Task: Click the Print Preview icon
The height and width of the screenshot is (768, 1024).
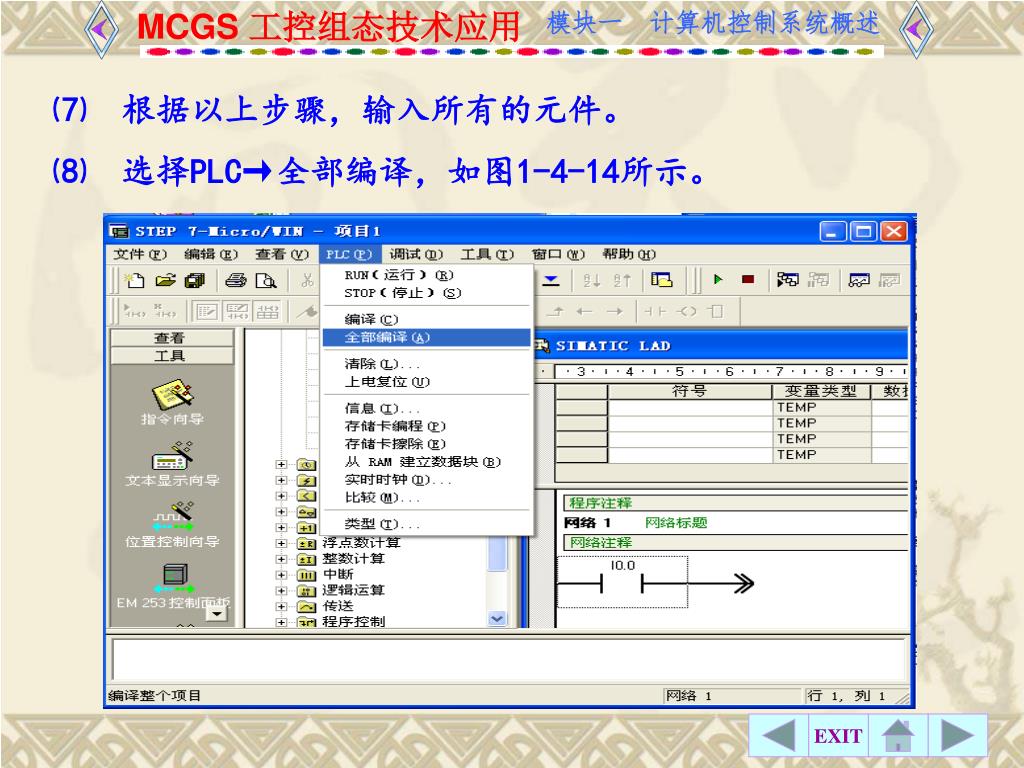Action: 266,281
